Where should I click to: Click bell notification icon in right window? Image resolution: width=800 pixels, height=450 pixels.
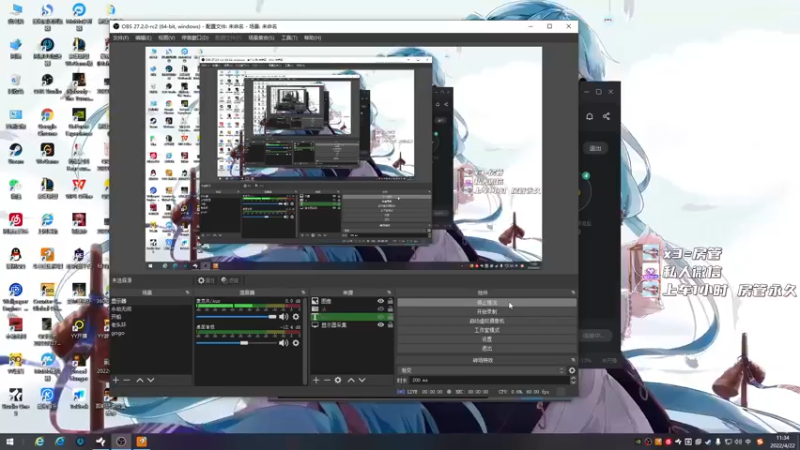pyautogui.click(x=589, y=116)
